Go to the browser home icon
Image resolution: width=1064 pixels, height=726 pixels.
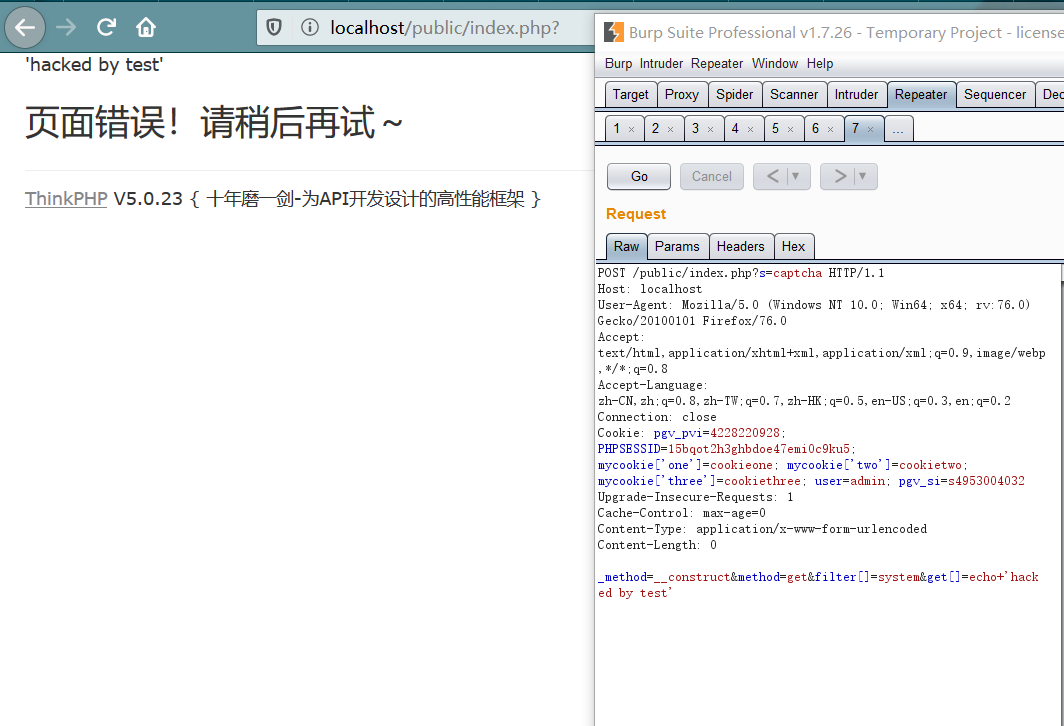(x=146, y=28)
